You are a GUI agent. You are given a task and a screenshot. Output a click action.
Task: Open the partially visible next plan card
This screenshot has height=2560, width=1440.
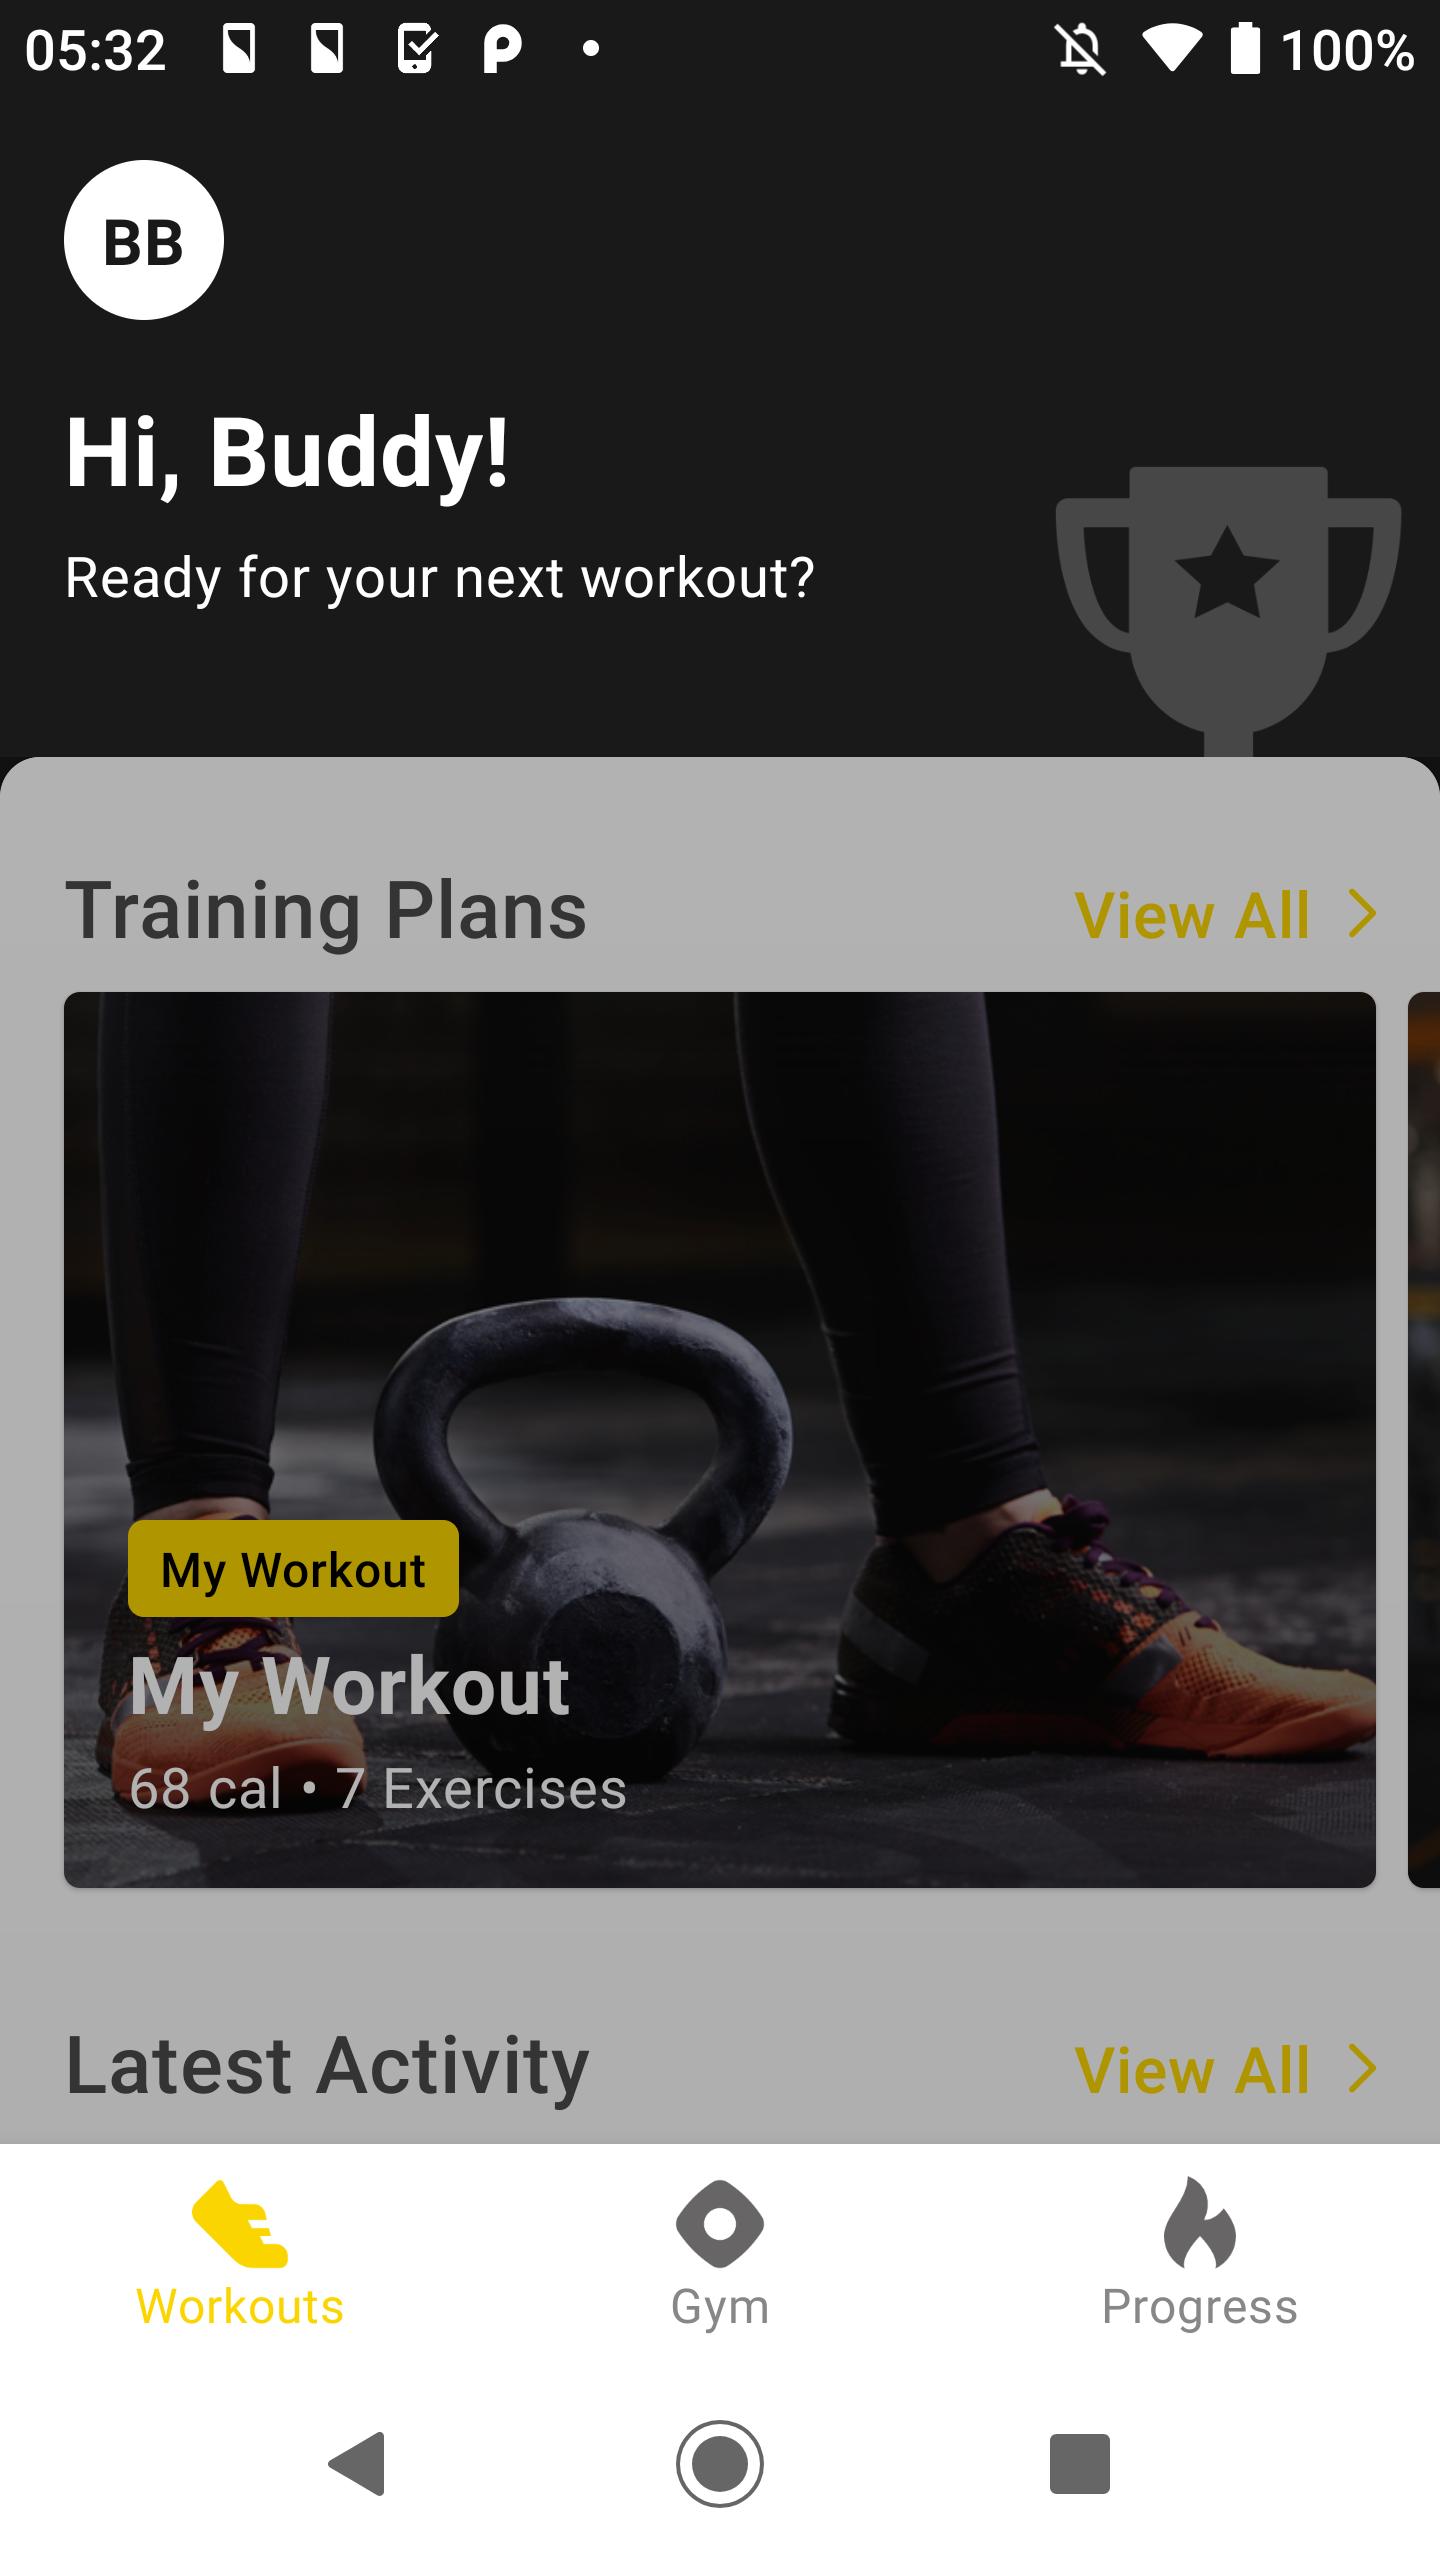1424,1440
